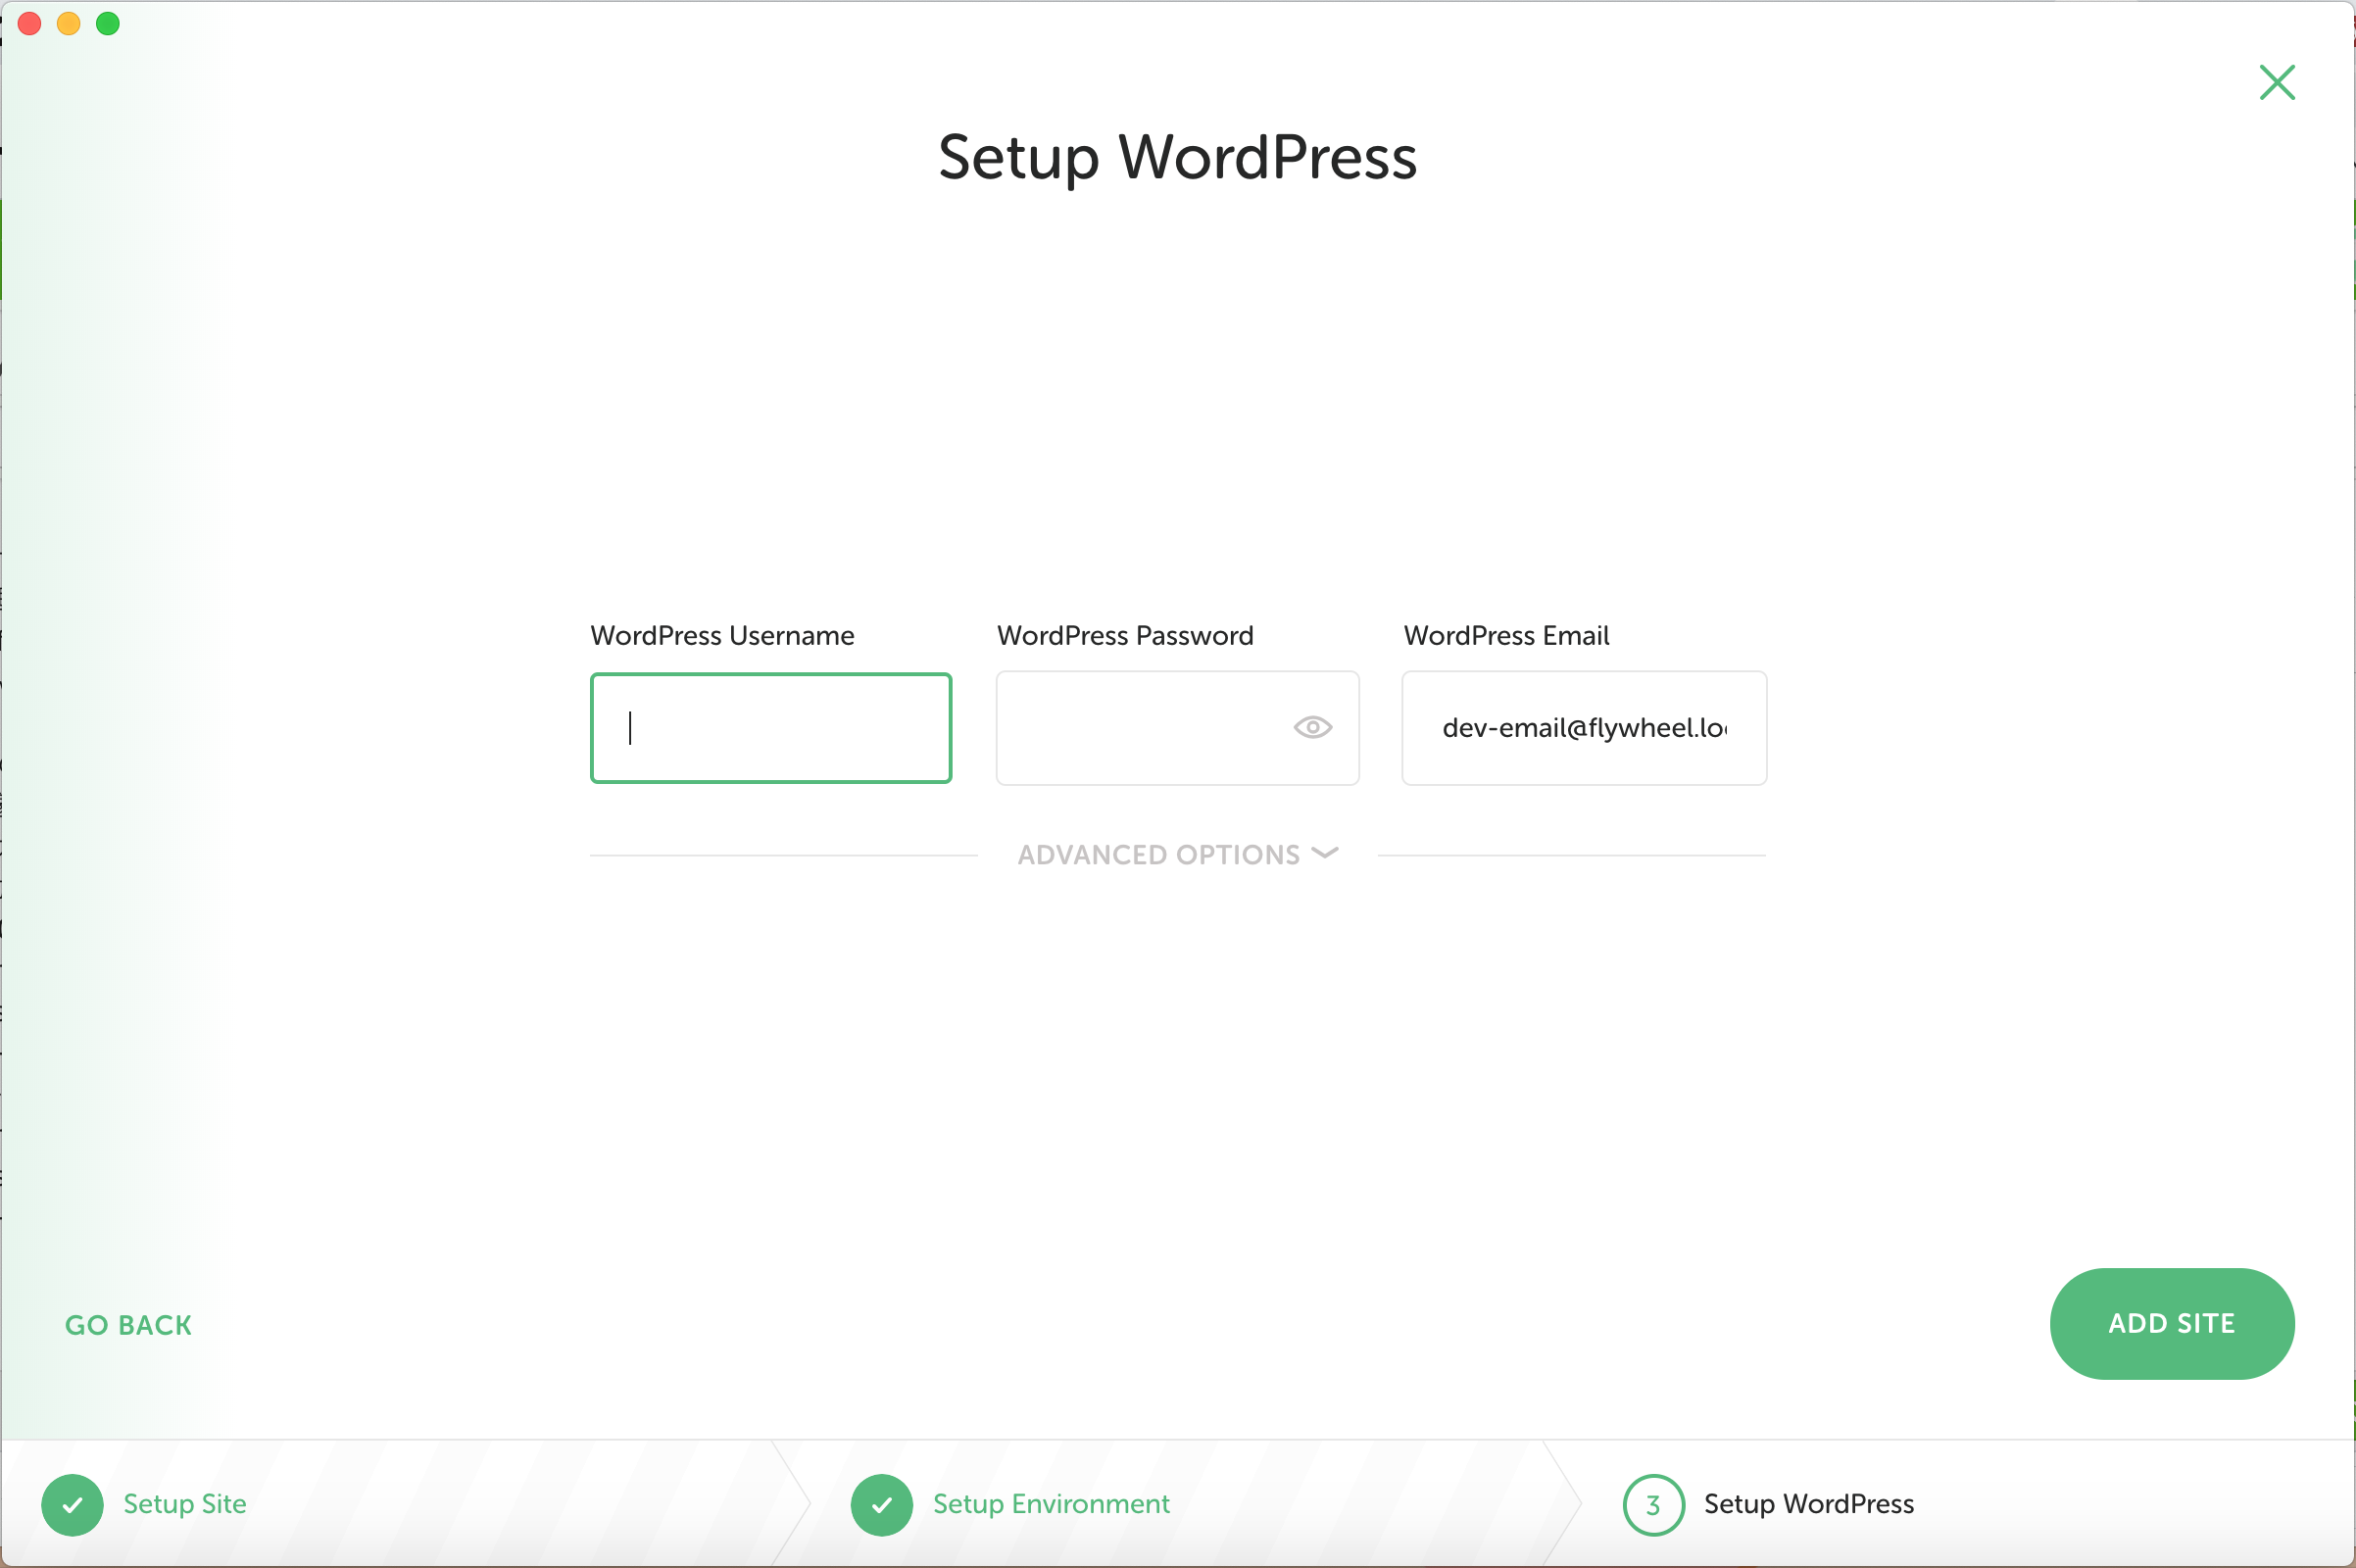Click the Setup Environment checkmark icon
The height and width of the screenshot is (1568, 2356).
tap(881, 1504)
